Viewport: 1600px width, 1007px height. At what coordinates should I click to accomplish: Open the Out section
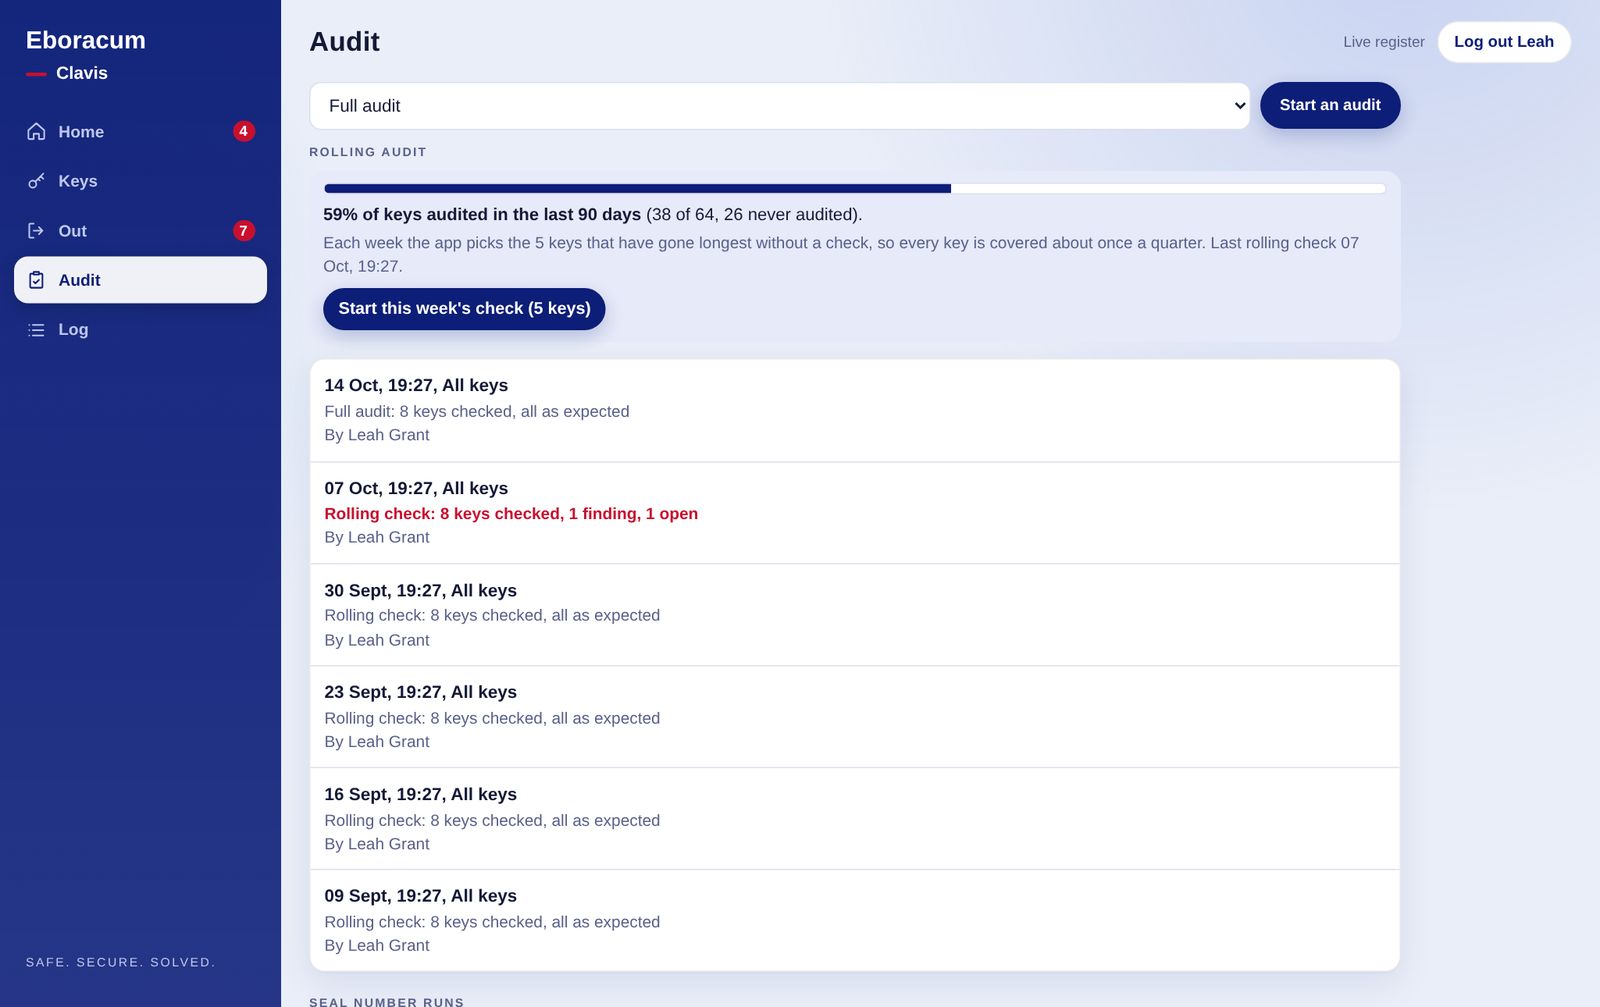(140, 231)
